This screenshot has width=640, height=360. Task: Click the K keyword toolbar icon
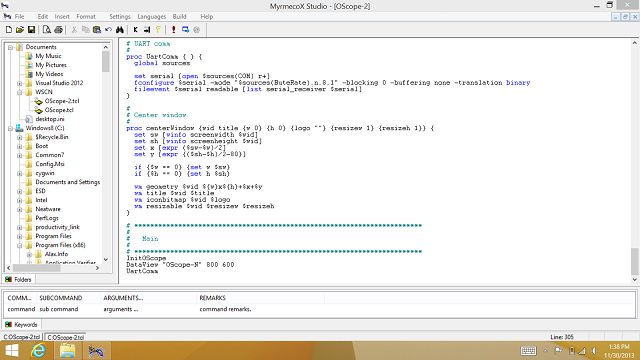pyautogui.click(x=136, y=29)
